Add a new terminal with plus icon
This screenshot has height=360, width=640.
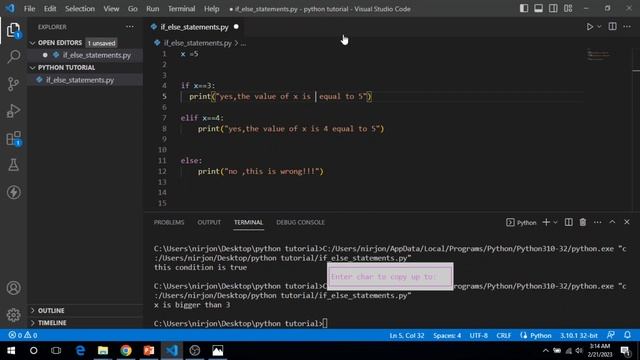pyautogui.click(x=546, y=222)
